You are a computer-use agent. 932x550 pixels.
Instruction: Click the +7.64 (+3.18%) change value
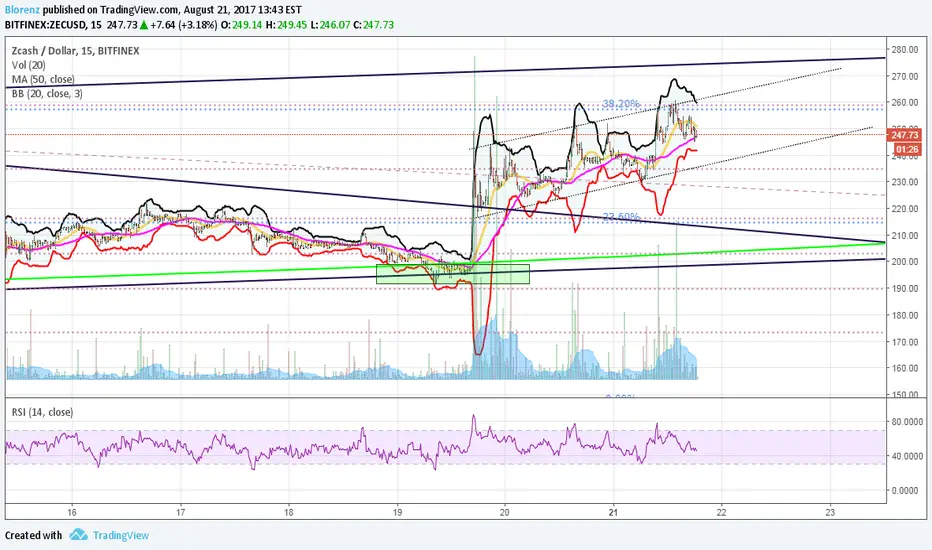pos(183,25)
